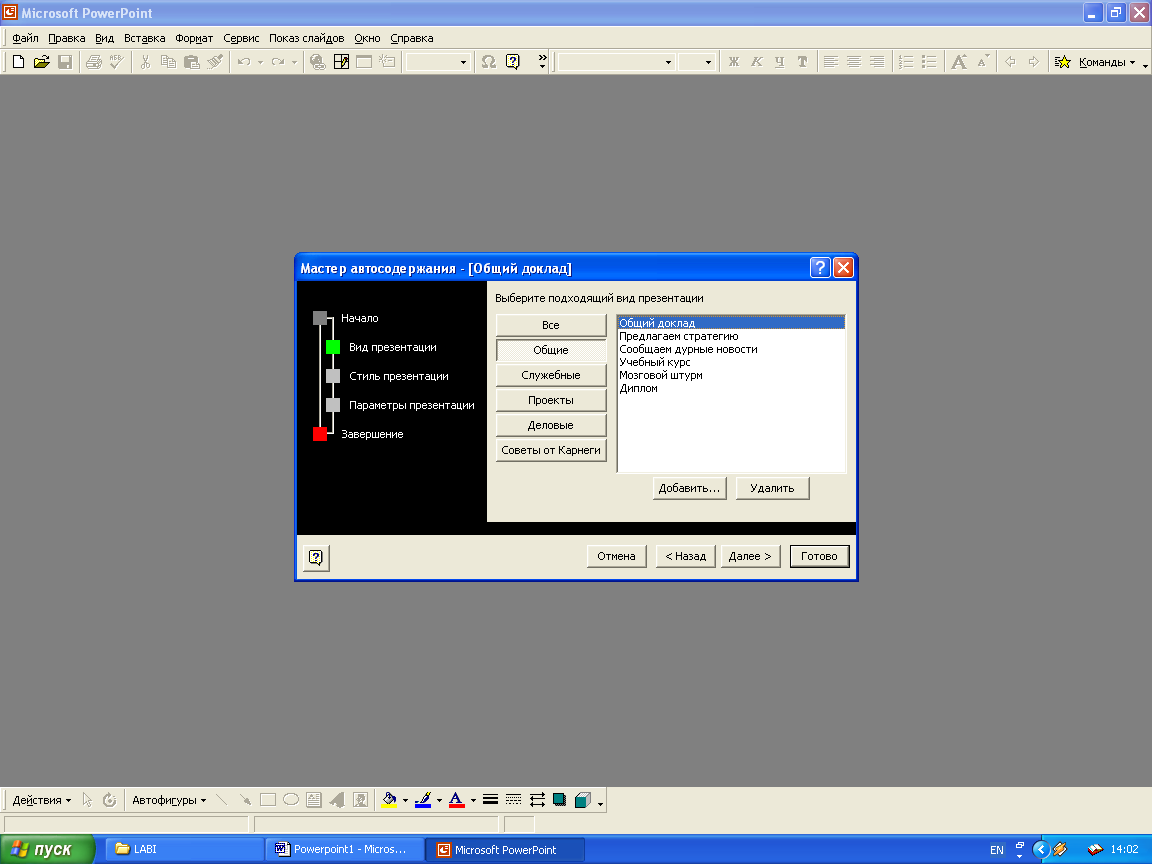Toggle the Все category button
Screen dimensions: 1152x864
(x=551, y=325)
